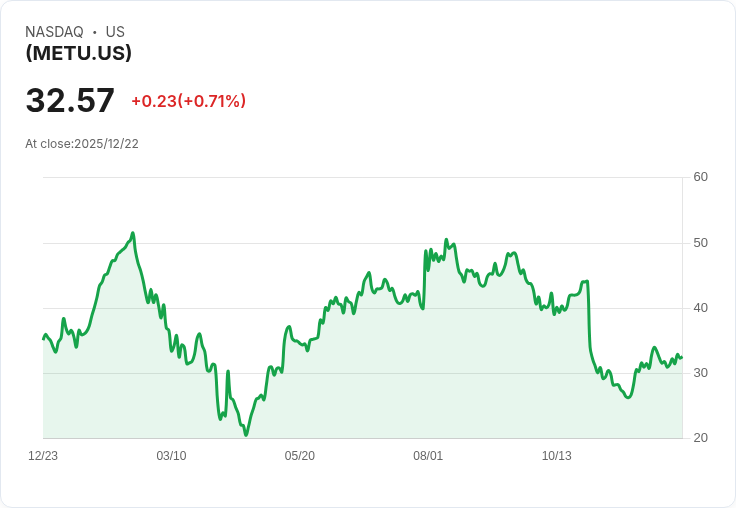Click the dot separator between NASDAQ and US

tap(94, 32)
